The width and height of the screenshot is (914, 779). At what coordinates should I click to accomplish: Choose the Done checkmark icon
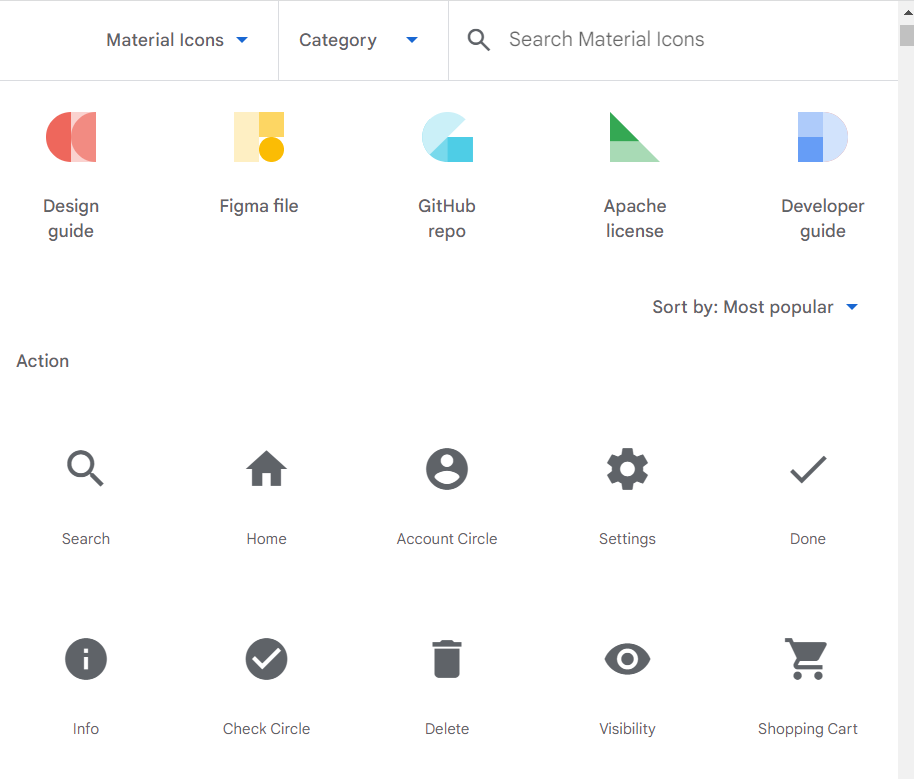click(808, 469)
